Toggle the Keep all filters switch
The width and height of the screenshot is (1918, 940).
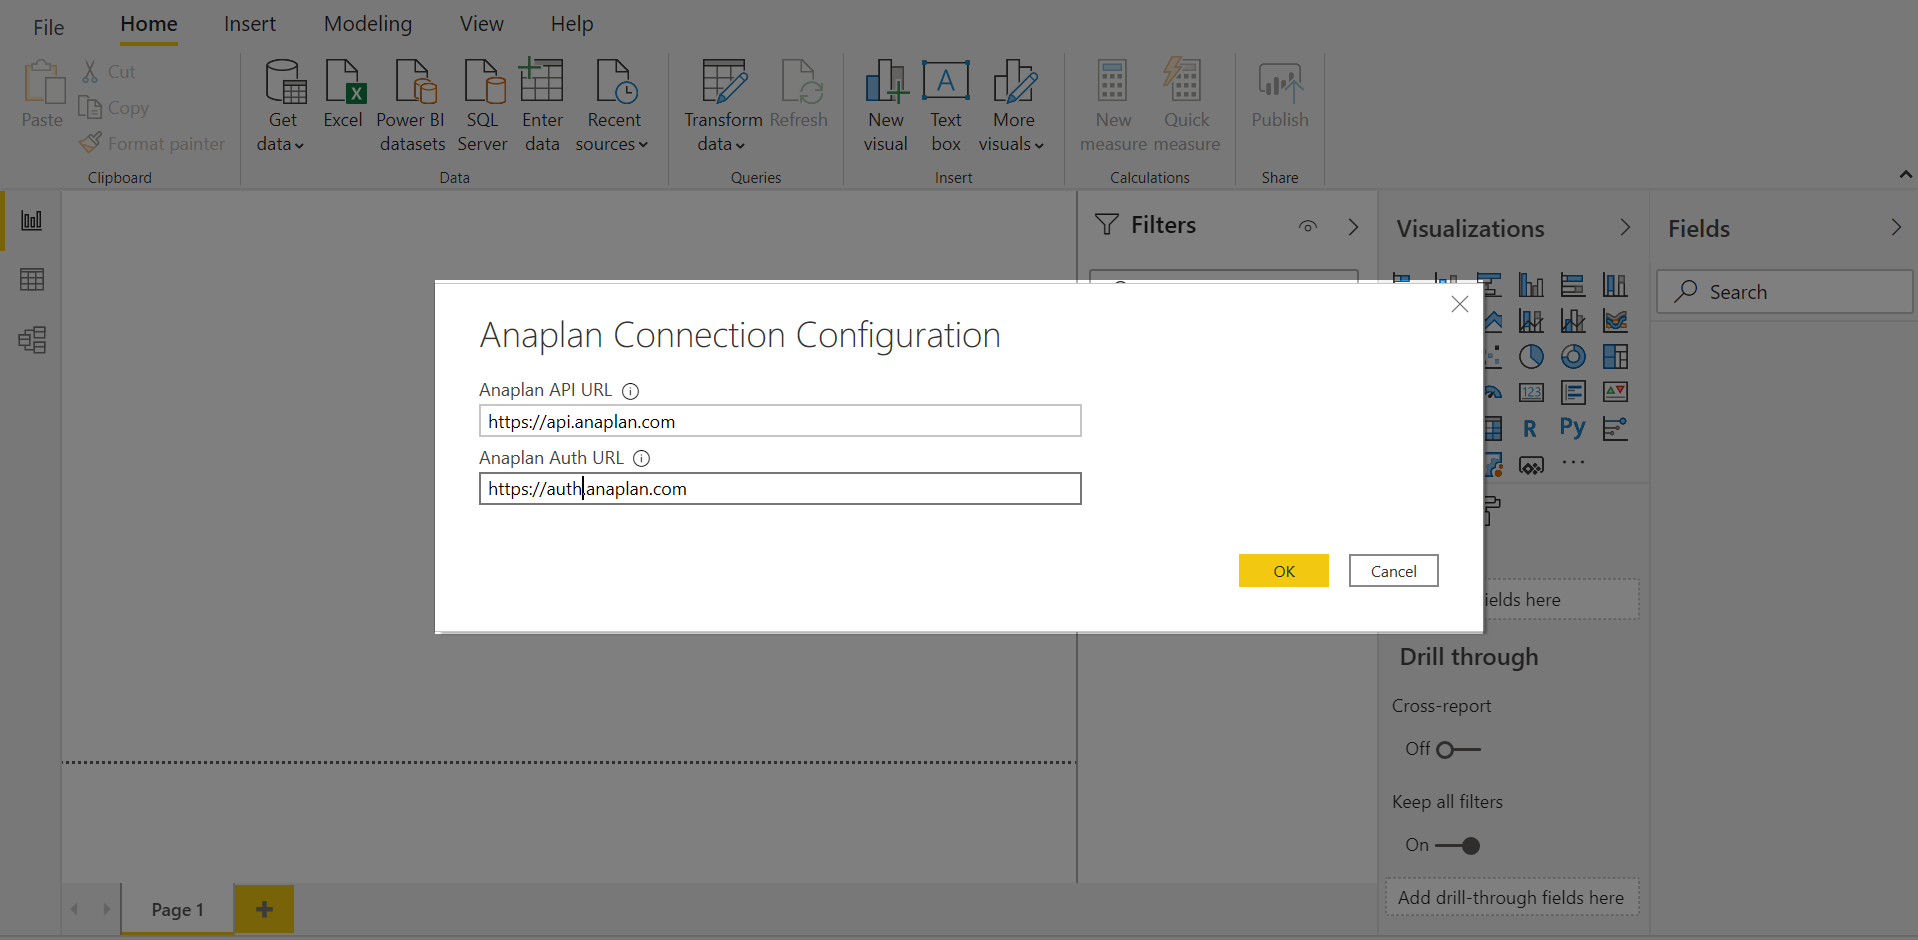pos(1458,846)
